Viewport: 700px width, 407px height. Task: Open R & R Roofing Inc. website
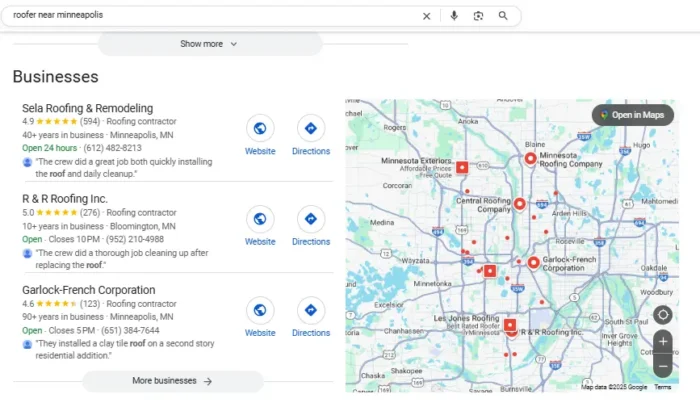(260, 220)
